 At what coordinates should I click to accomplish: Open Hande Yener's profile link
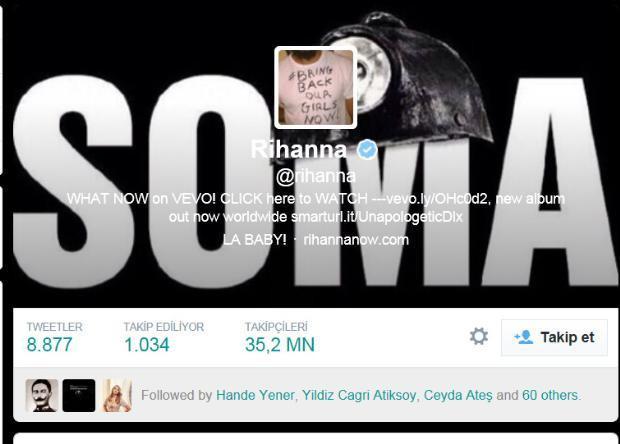pos(255,395)
